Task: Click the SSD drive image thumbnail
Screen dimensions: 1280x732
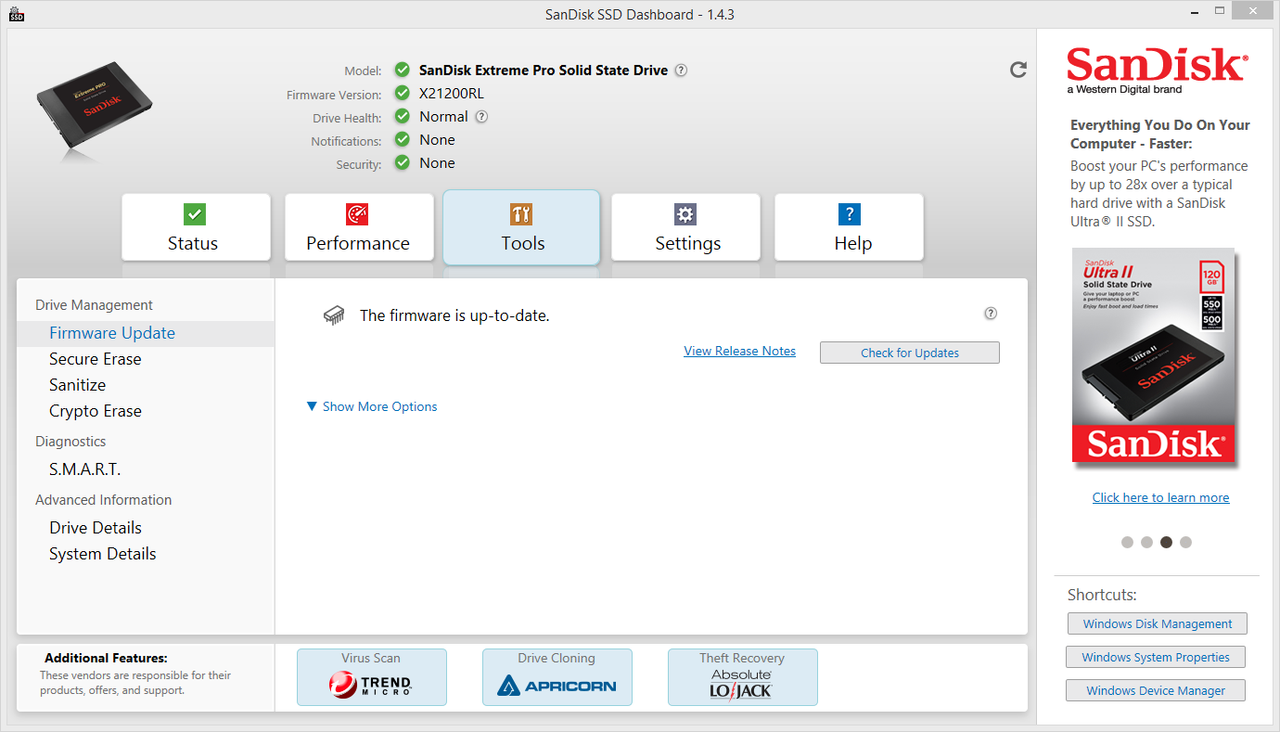Action: (94, 104)
